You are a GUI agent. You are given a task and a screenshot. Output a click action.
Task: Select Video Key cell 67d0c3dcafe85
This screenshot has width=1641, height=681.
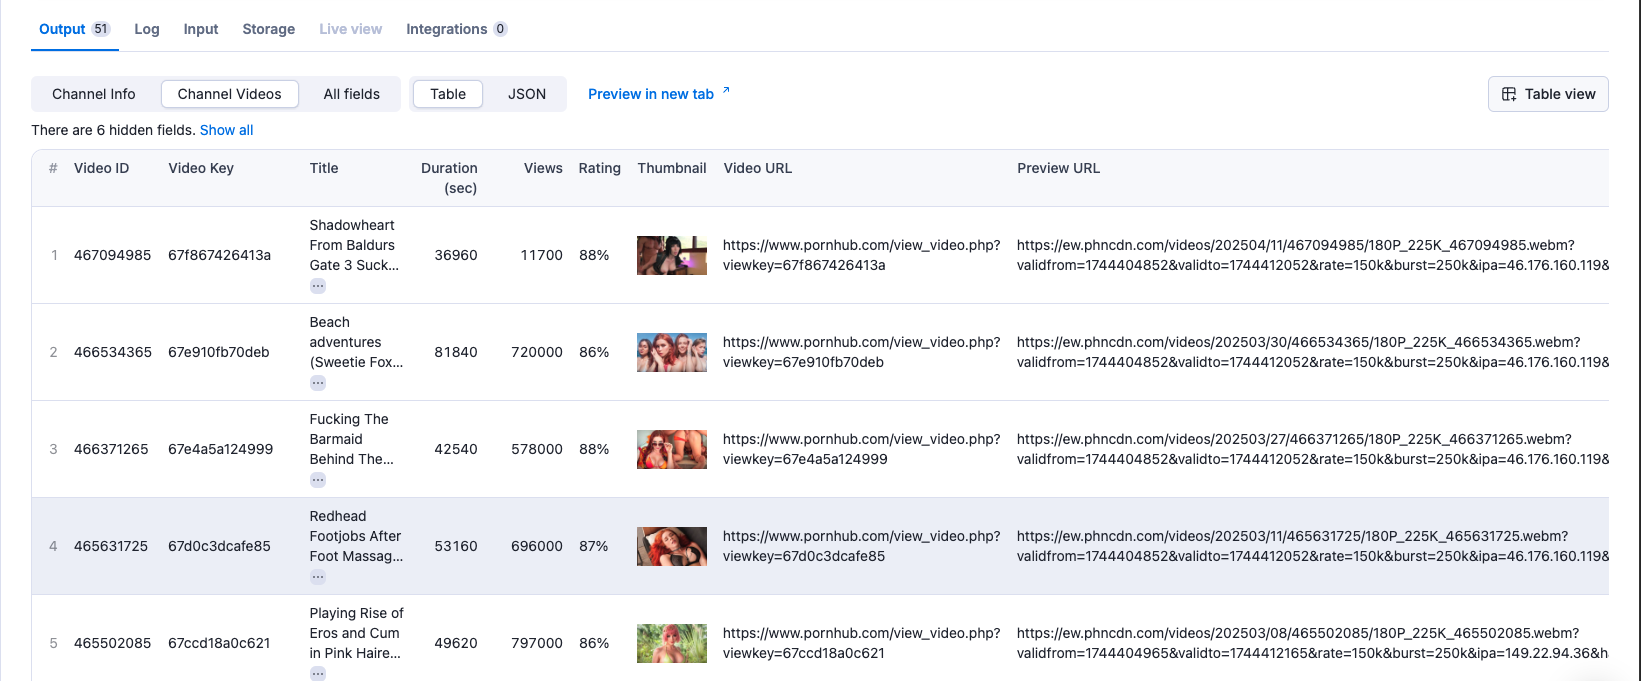(220, 546)
